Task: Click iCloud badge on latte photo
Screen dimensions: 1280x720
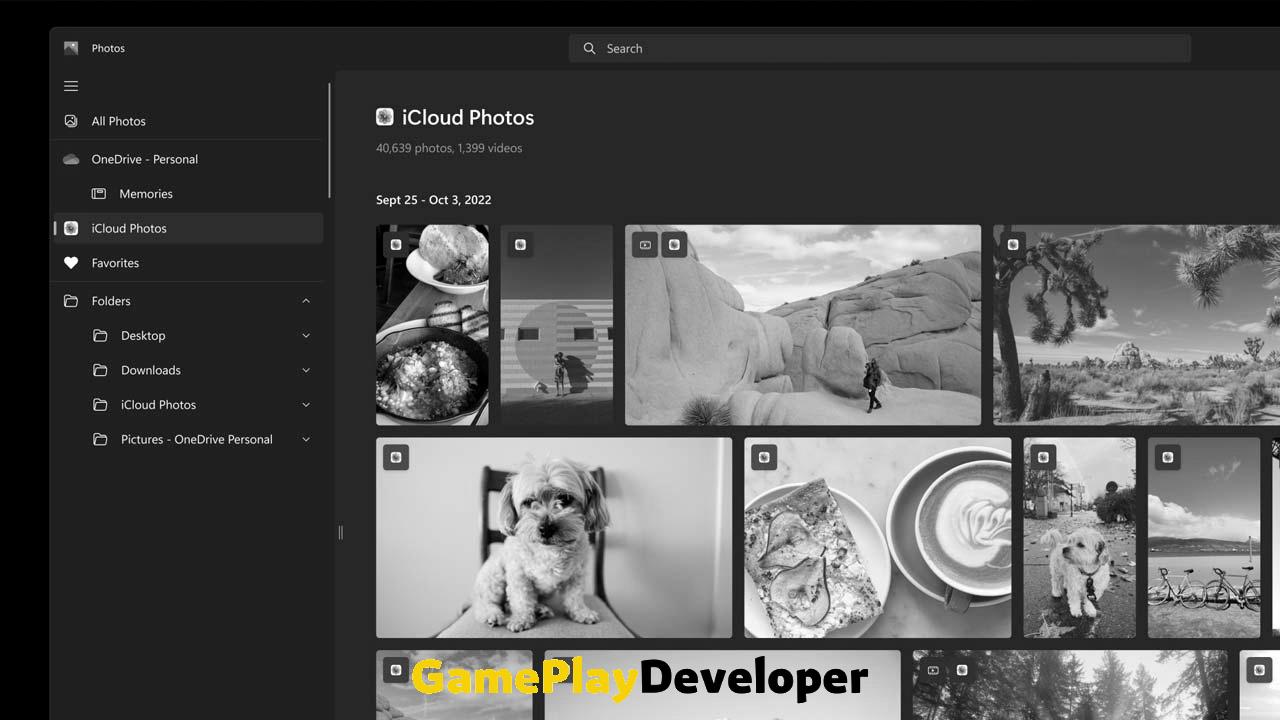Action: tap(764, 458)
